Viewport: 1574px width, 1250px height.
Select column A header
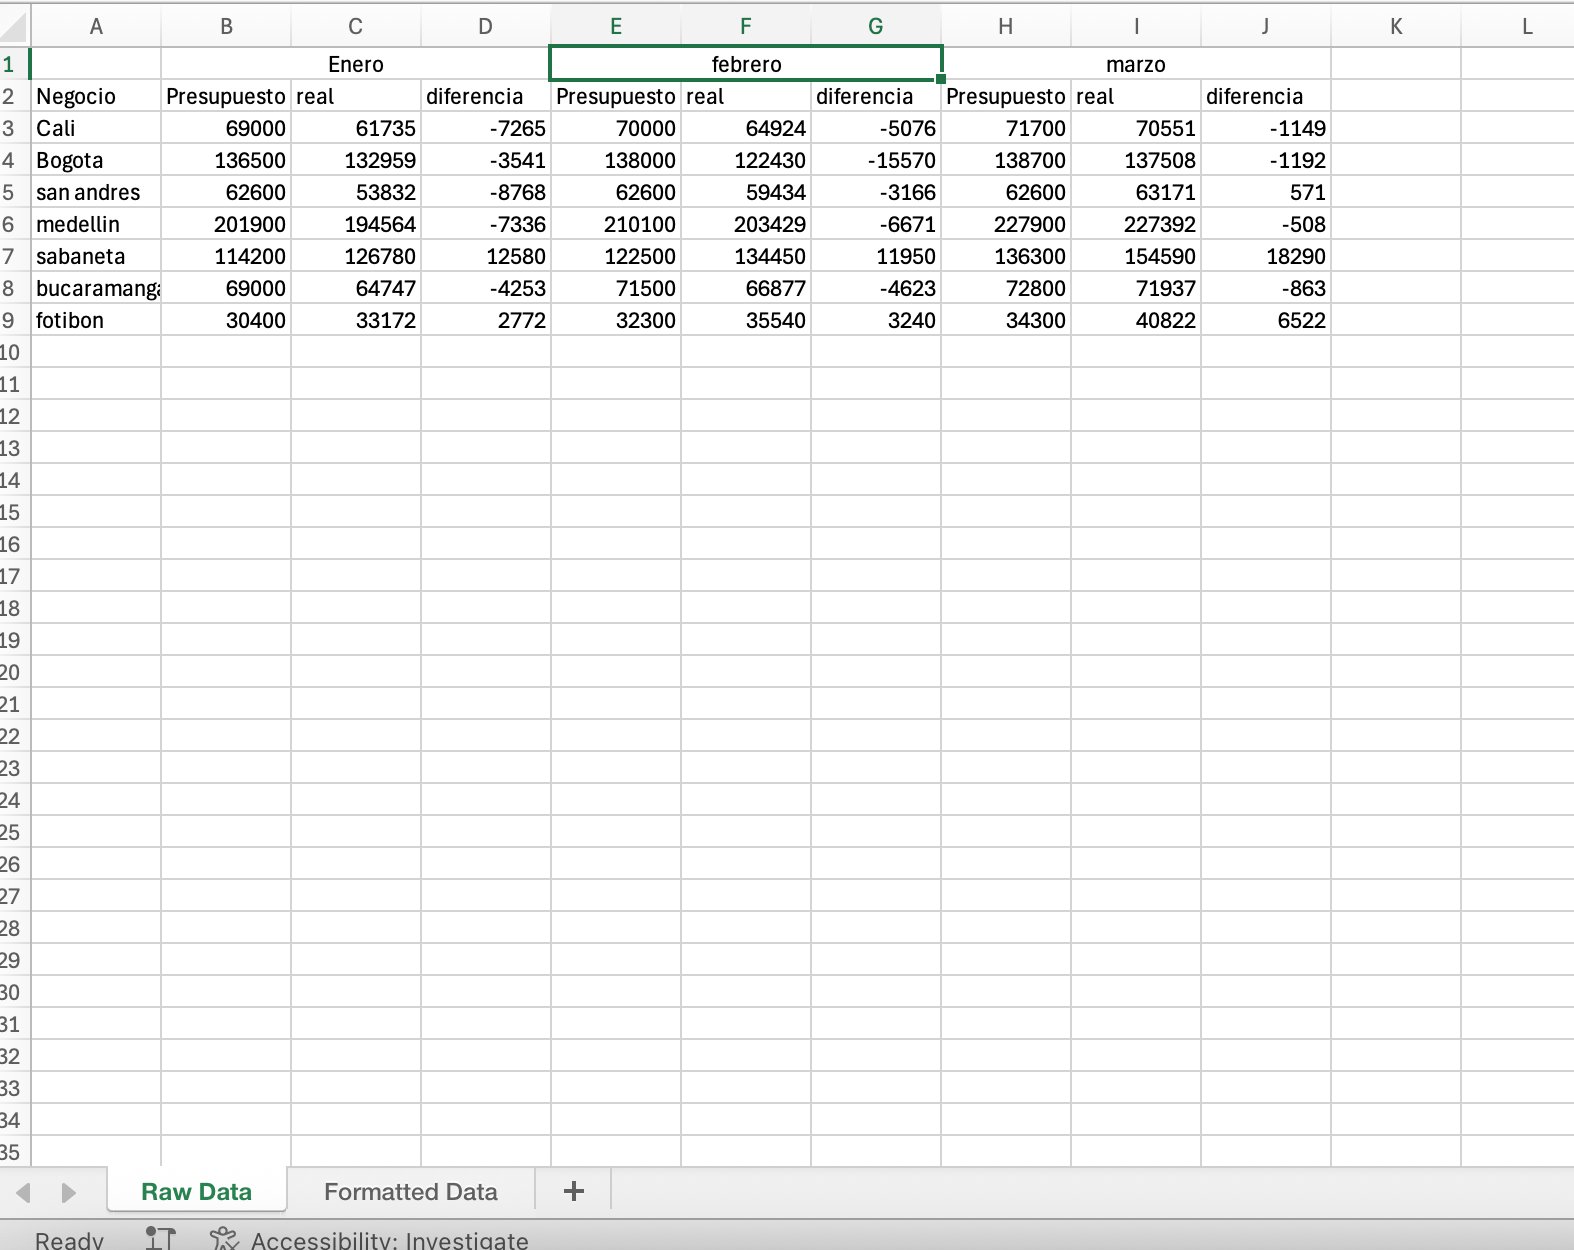coord(96,27)
